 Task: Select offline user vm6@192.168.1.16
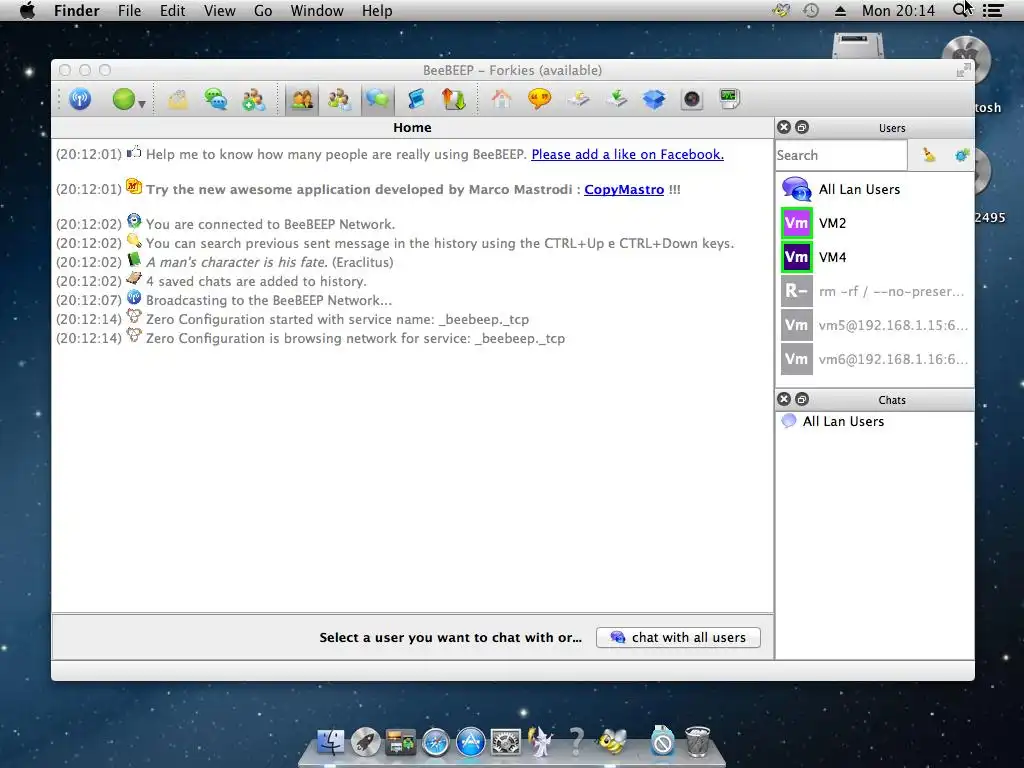pos(874,359)
